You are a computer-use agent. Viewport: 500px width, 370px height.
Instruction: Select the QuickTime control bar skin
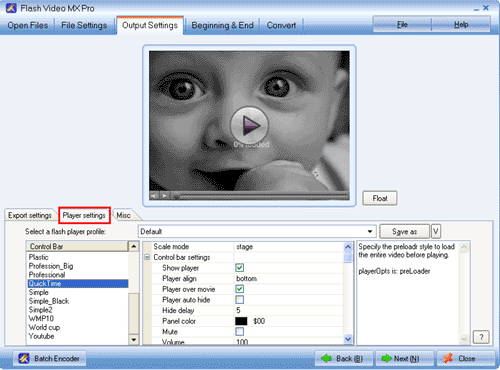(78, 283)
